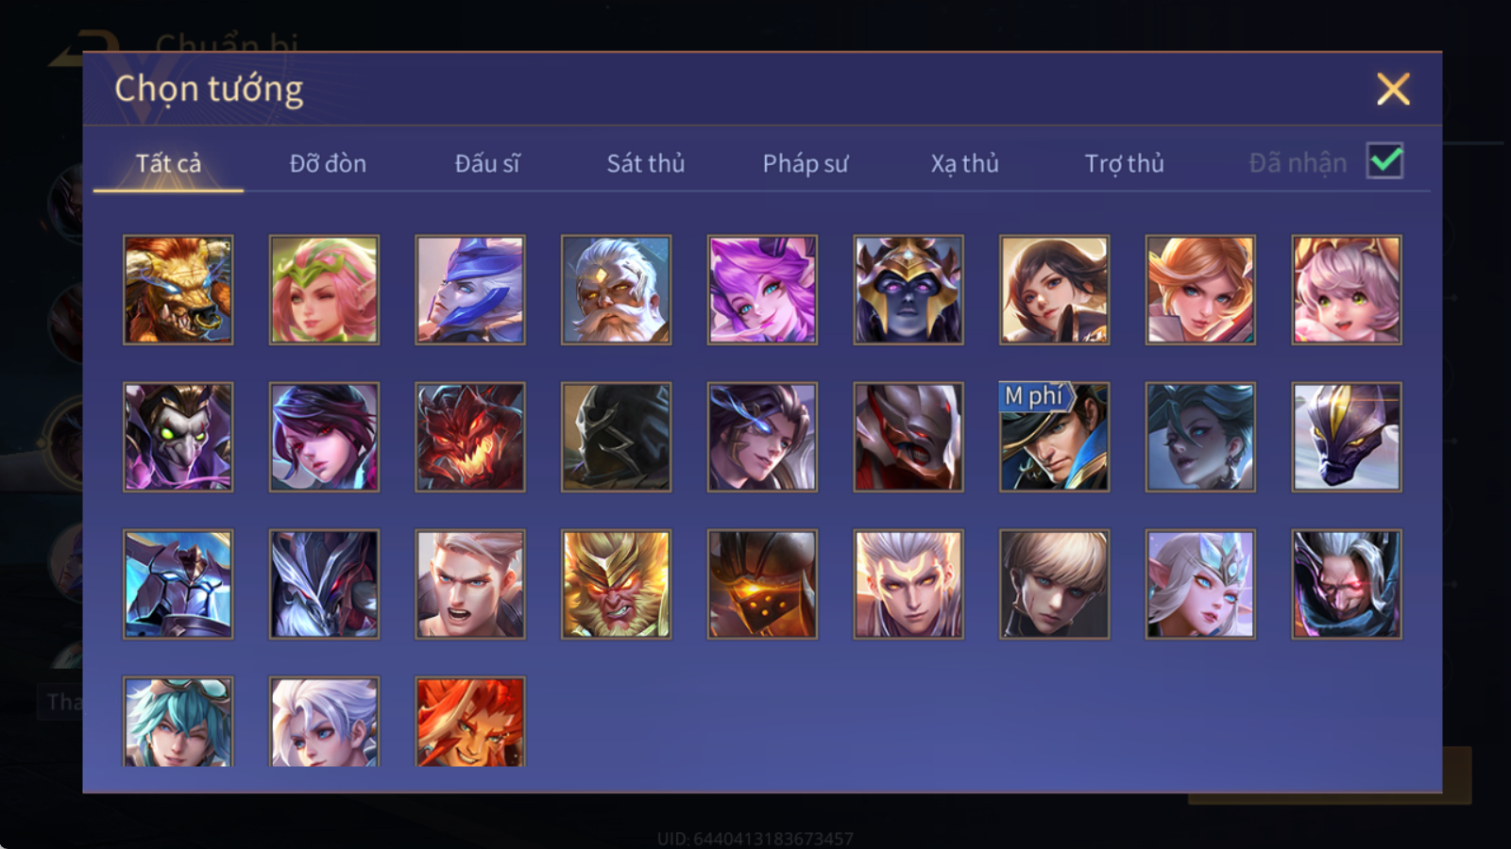Switch to the 'Đấu sĩ' tab
The height and width of the screenshot is (849, 1511).
click(487, 163)
